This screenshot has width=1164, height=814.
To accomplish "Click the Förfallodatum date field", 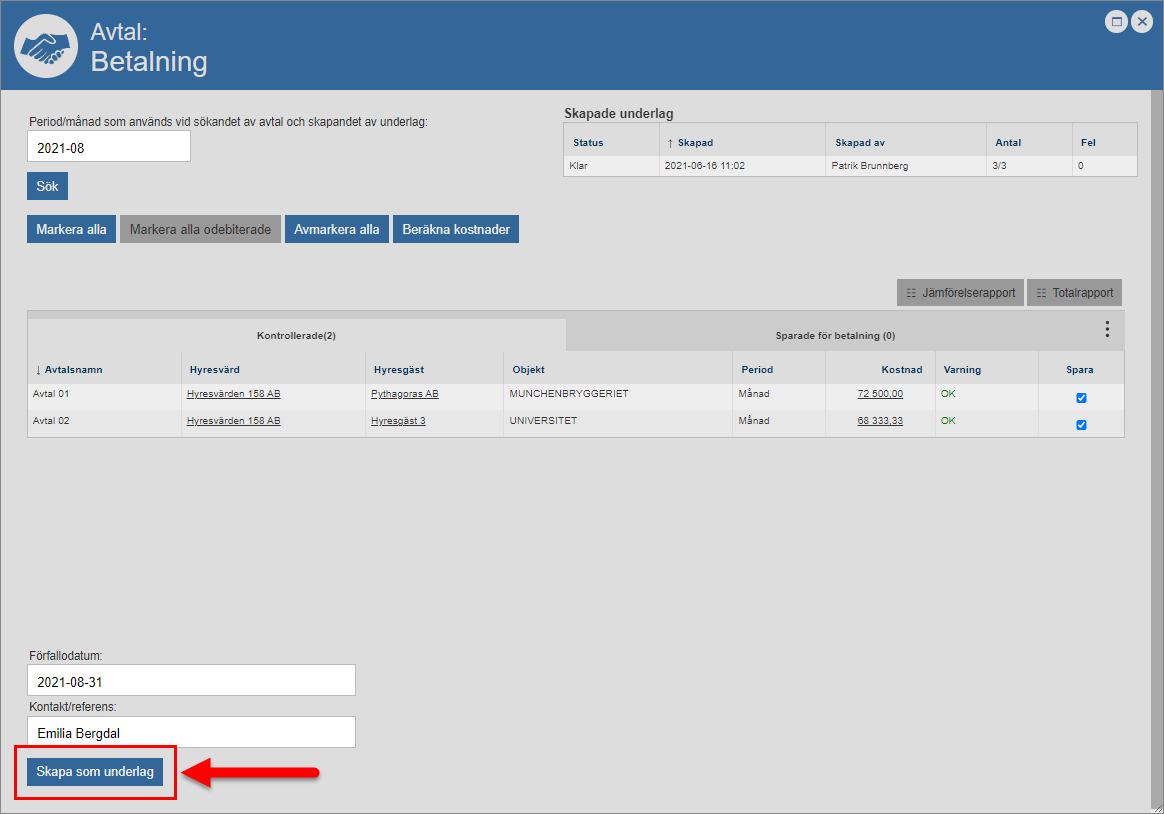I will [191, 681].
